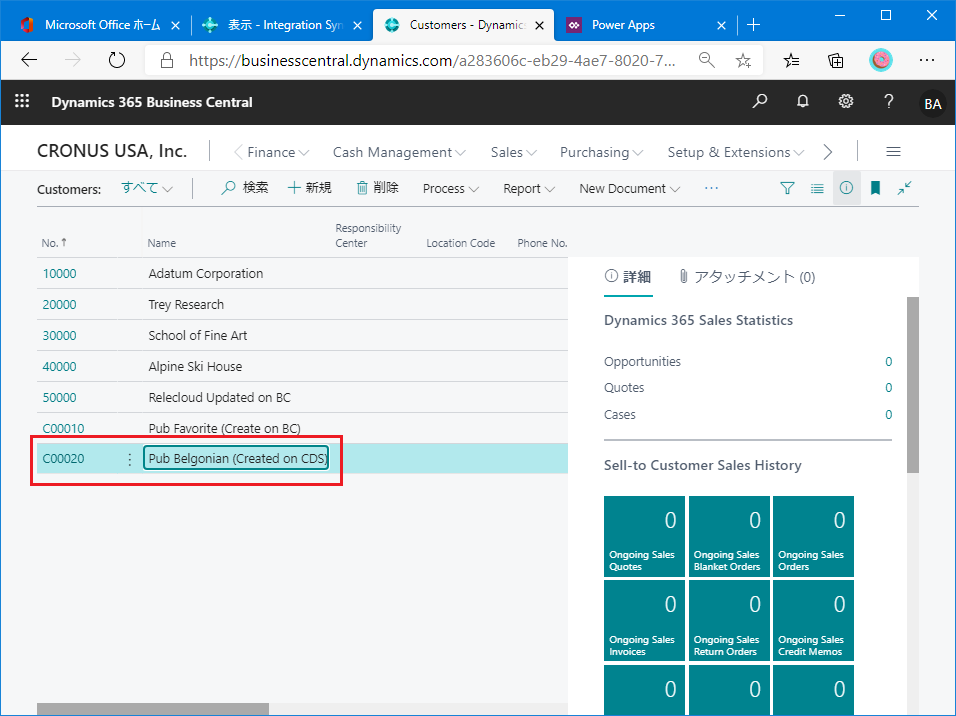Open the Ongoing Sales Invoices tile
Viewport: 956px width, 716px height.
pos(644,621)
